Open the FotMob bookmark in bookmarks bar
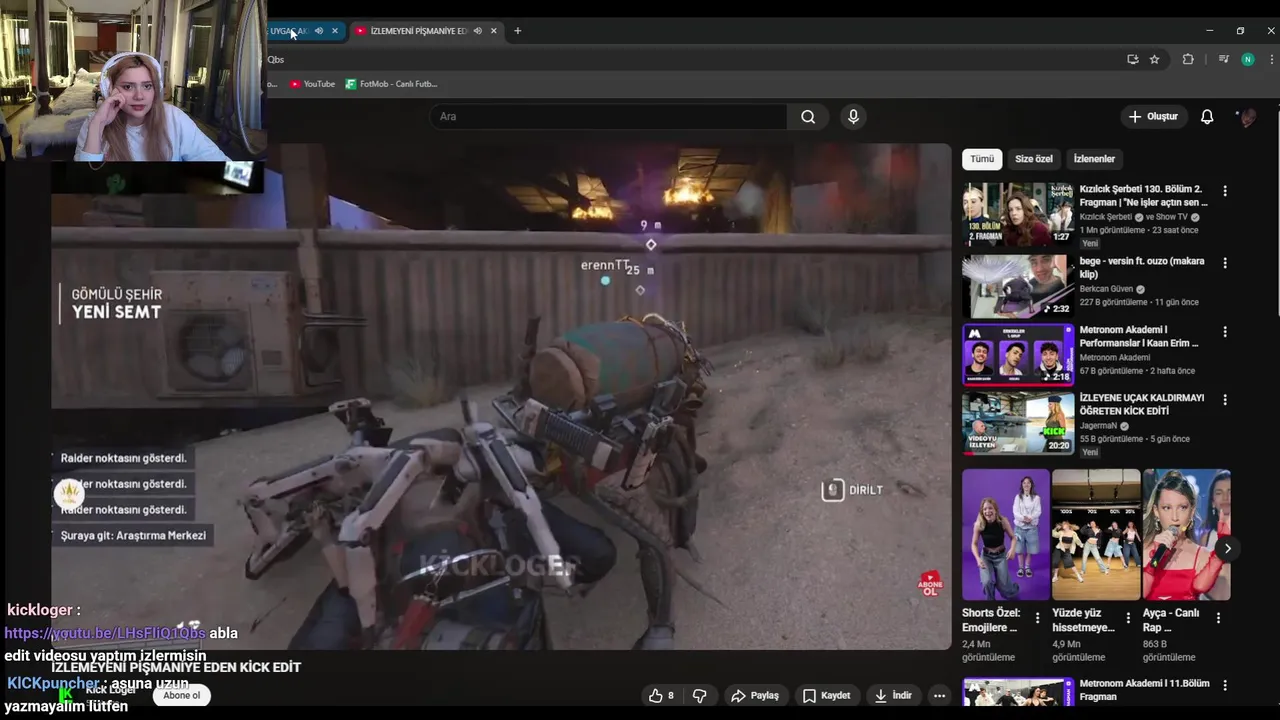The image size is (1280, 720). click(x=391, y=84)
